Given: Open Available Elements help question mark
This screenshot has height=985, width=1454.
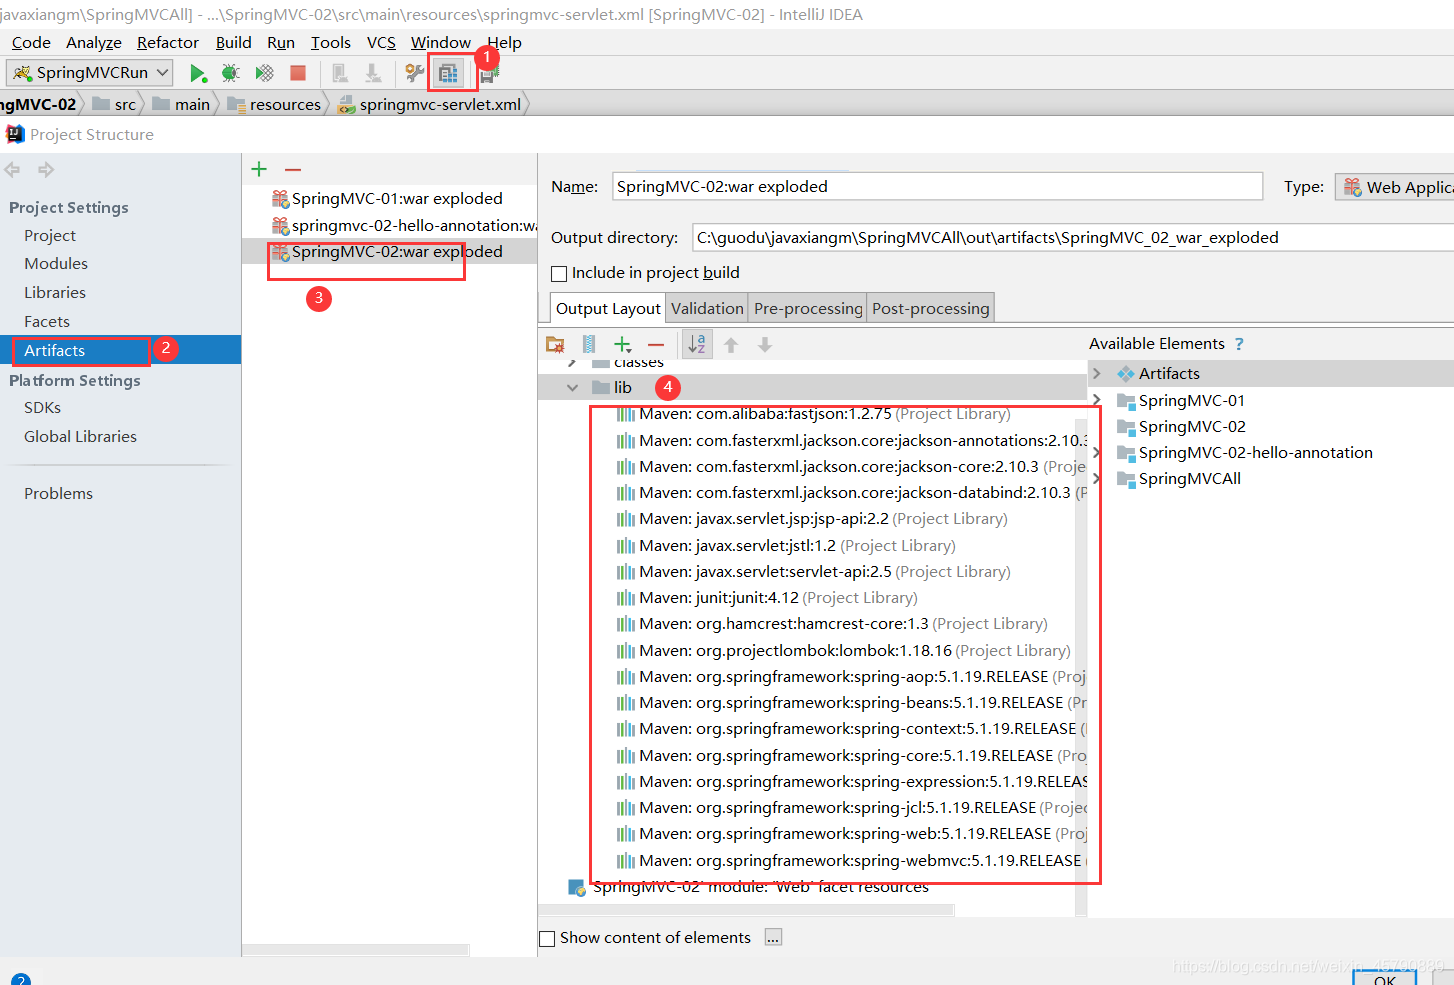Looking at the screenshot, I should click(1239, 344).
